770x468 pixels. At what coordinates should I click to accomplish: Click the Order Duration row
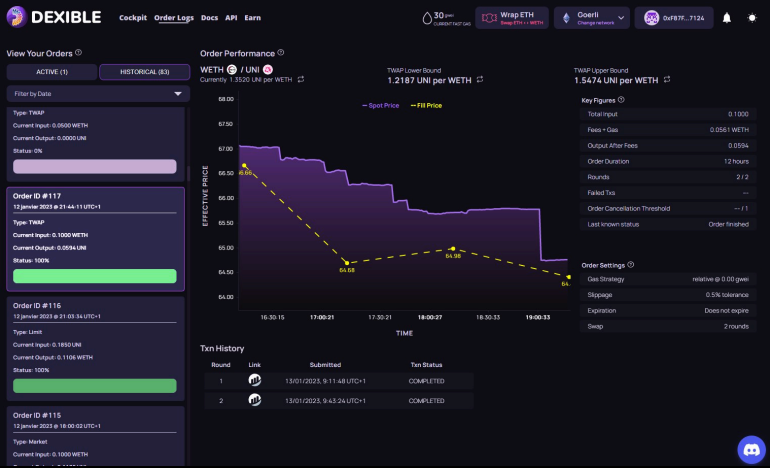(x=668, y=161)
